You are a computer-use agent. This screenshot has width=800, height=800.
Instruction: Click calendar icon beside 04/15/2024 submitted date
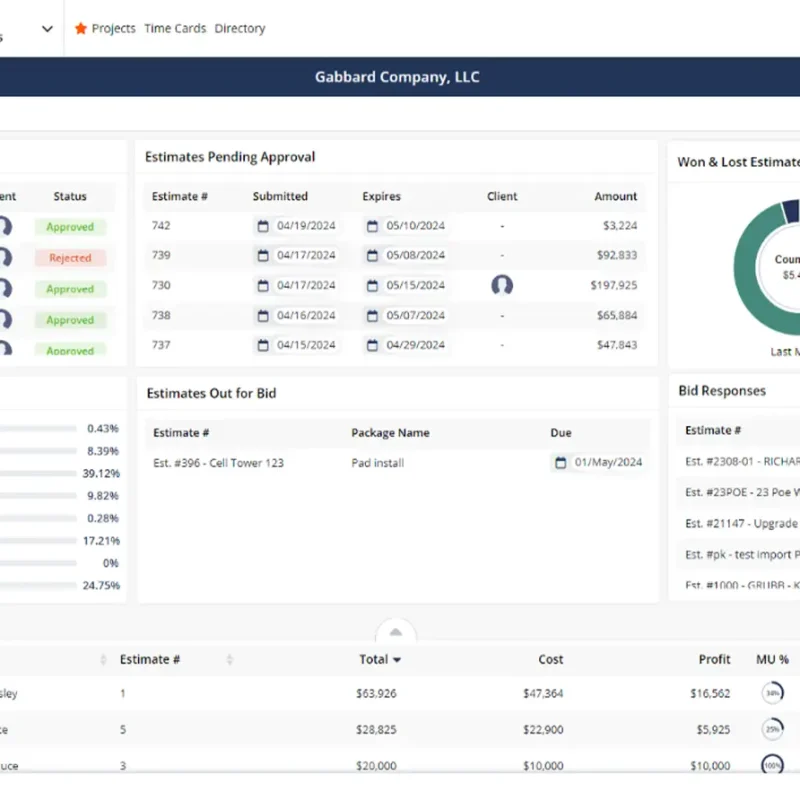(263, 345)
